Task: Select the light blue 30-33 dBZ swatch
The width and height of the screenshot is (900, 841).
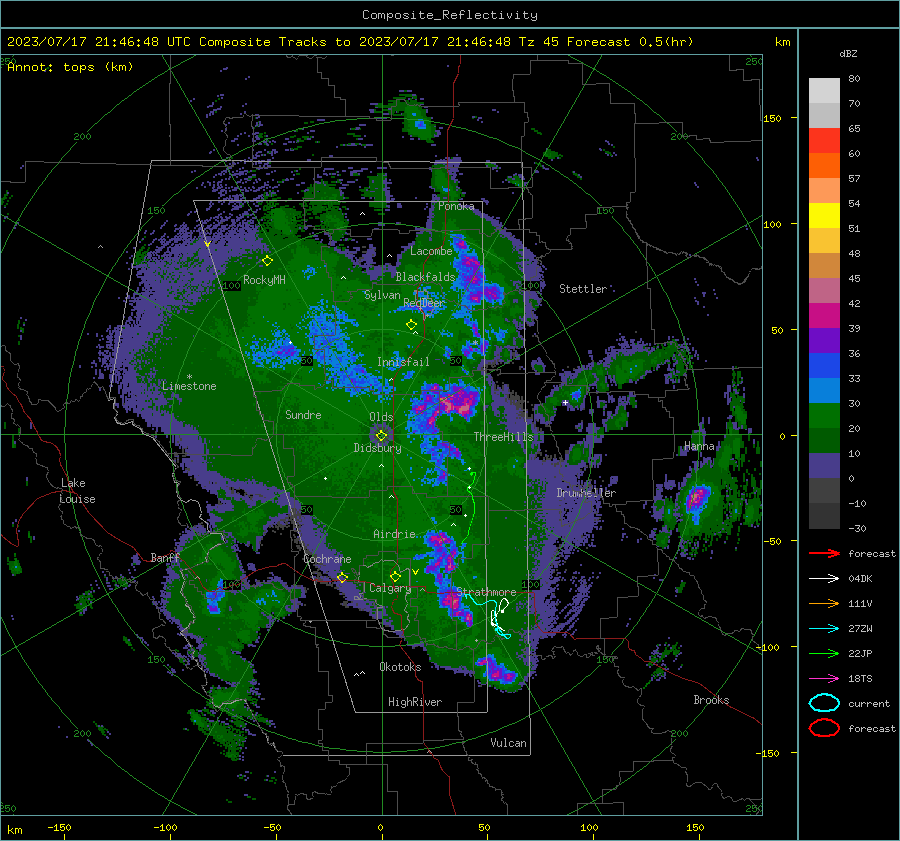Action: coord(824,390)
